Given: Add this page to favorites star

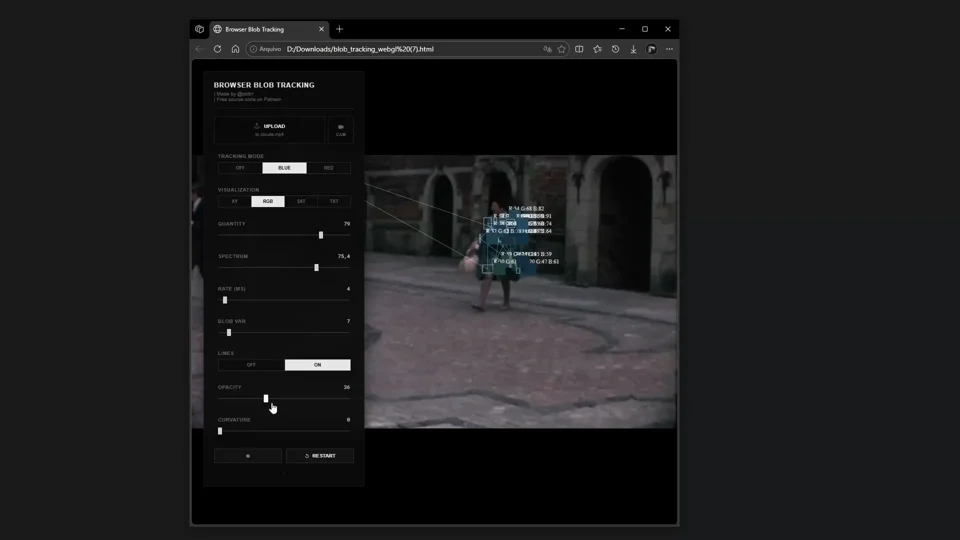Looking at the screenshot, I should click(x=561, y=49).
